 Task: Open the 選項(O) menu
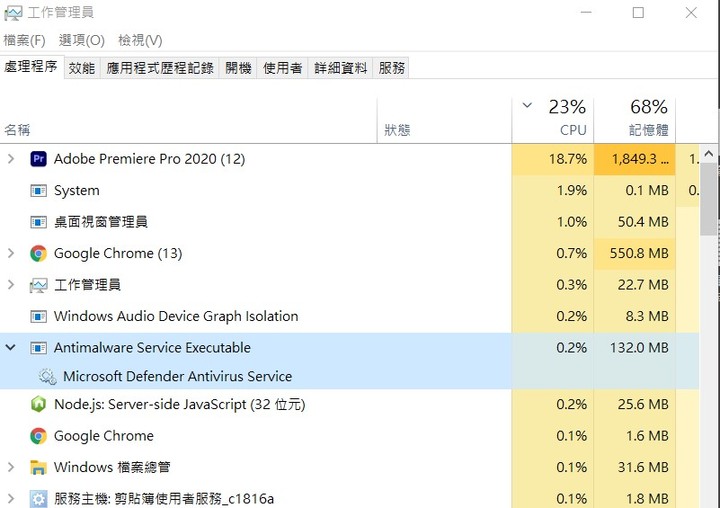coord(82,40)
